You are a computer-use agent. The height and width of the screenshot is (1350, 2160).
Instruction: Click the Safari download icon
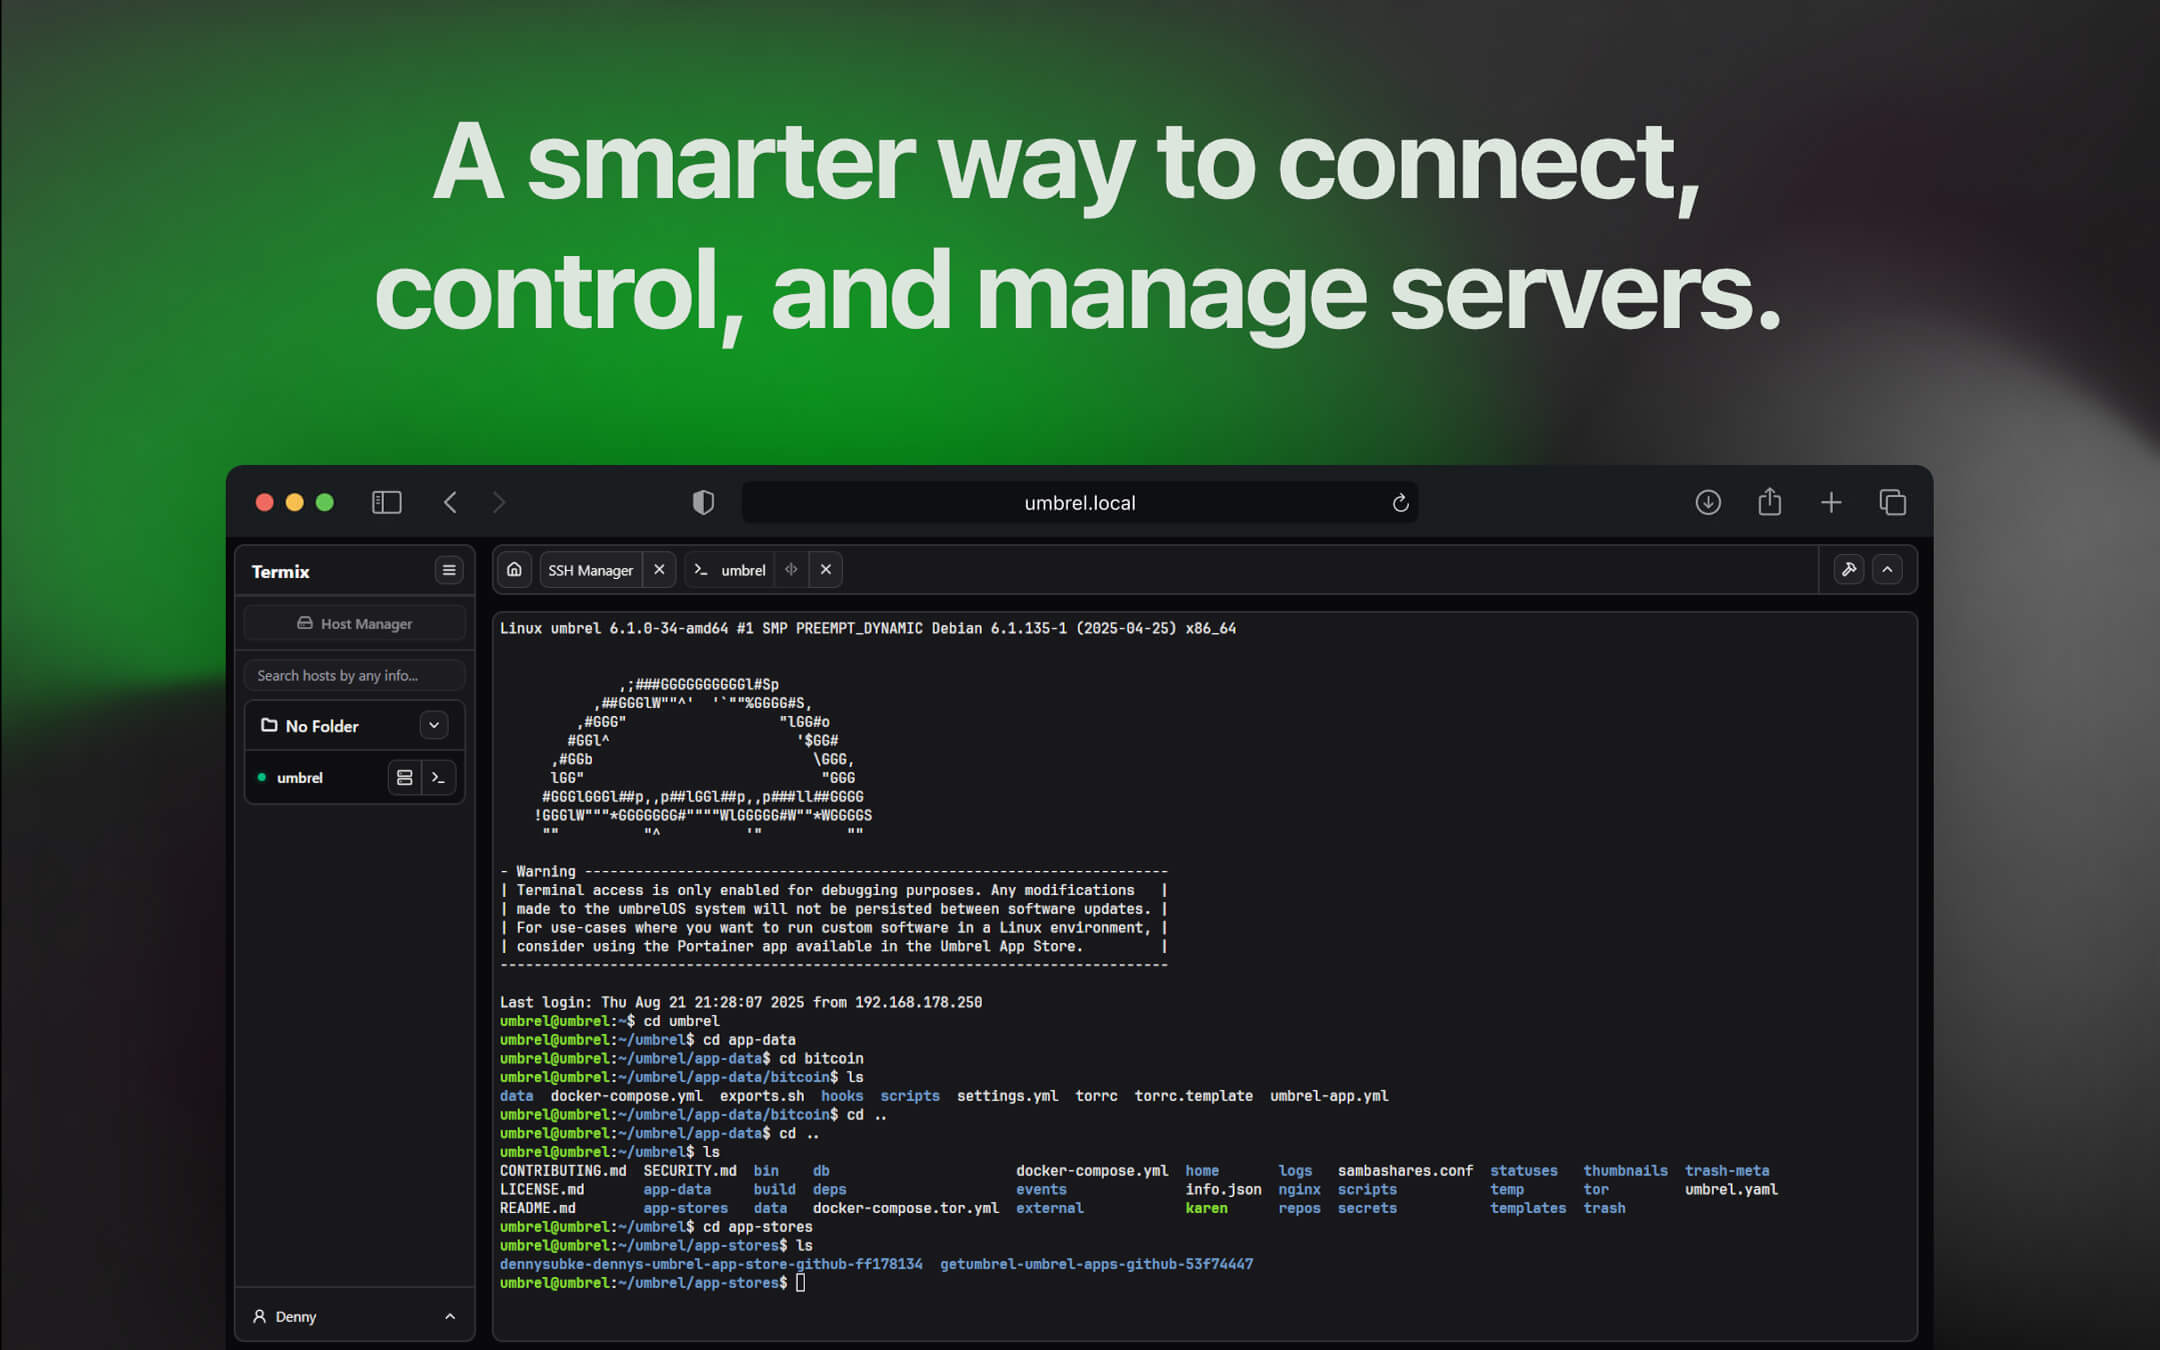[x=1708, y=502]
